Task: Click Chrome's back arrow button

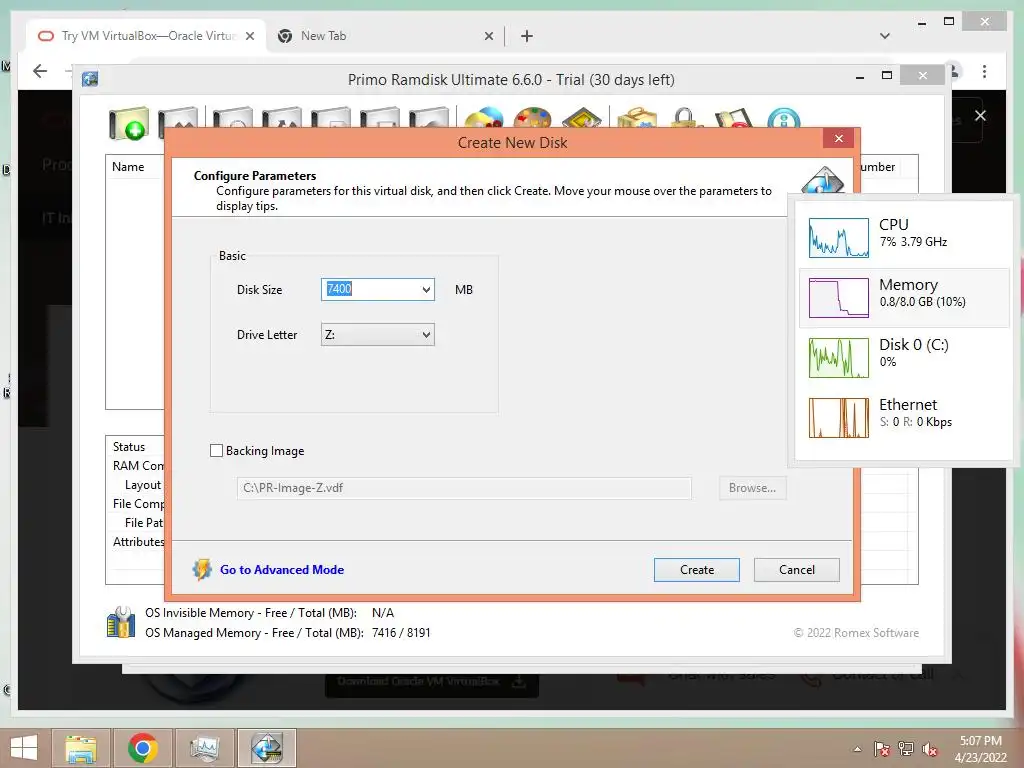Action: (x=40, y=71)
